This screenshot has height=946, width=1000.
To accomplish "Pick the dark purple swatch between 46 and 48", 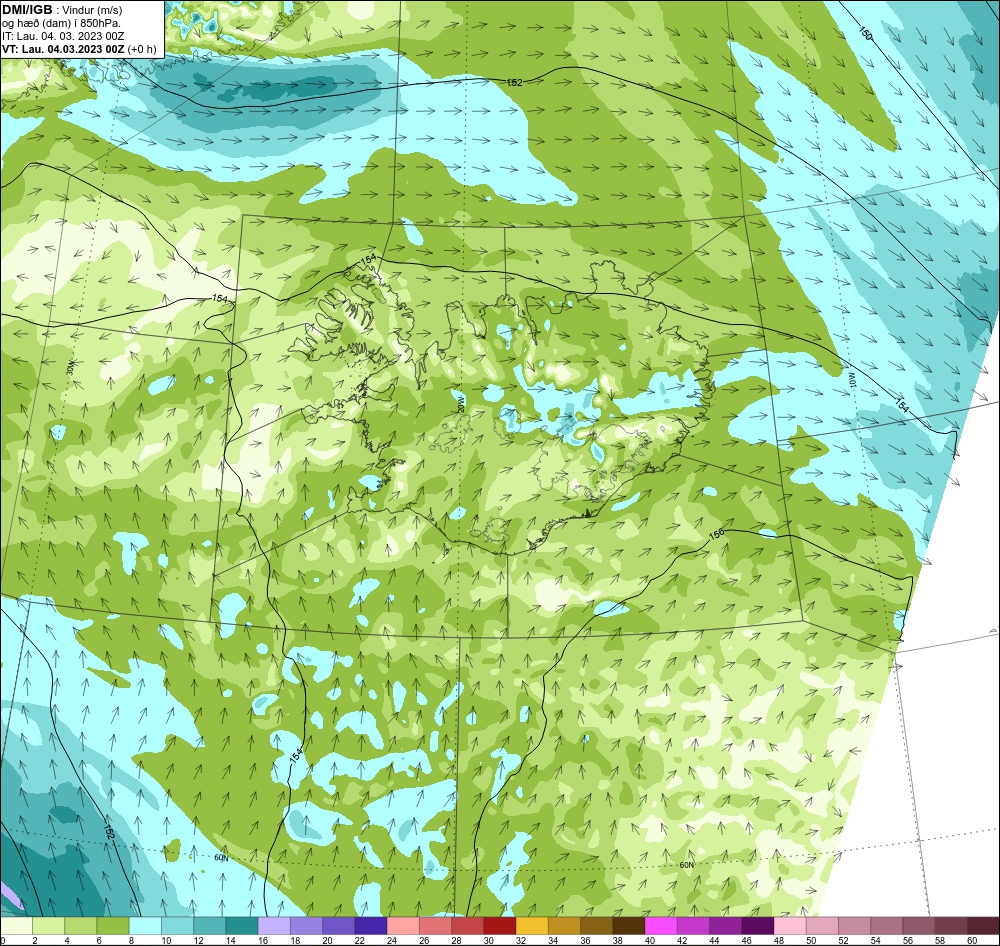I will (x=758, y=925).
